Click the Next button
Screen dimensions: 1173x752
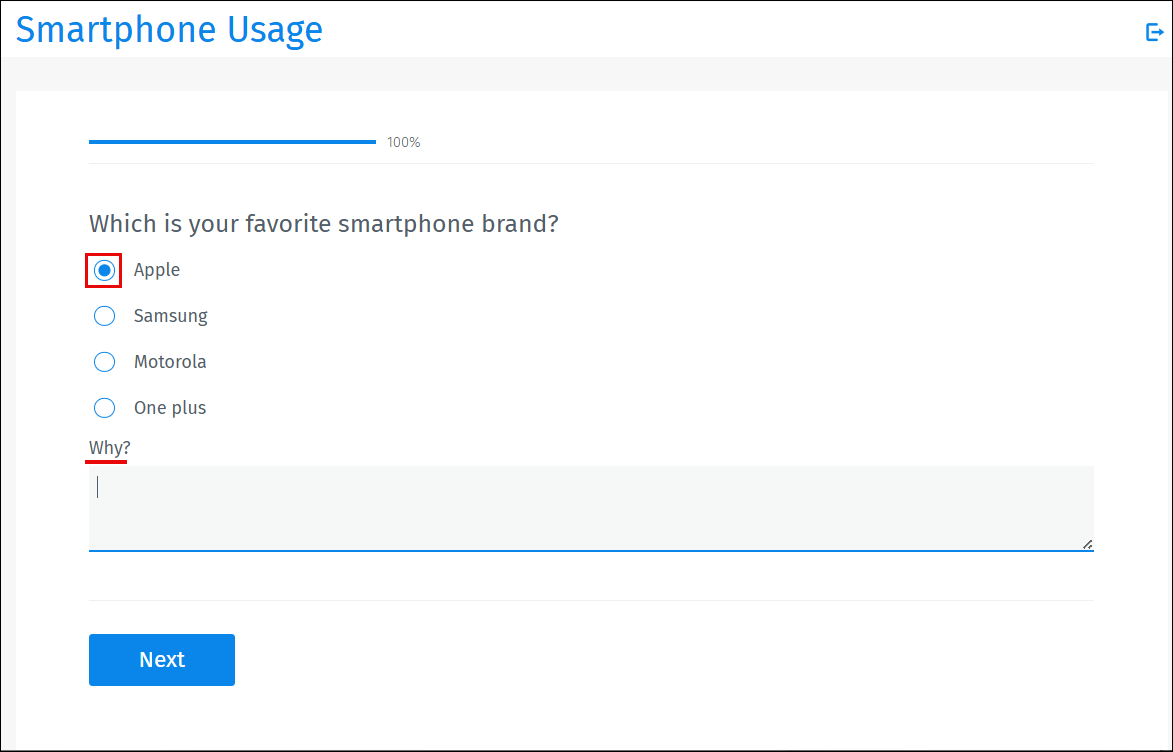[161, 659]
